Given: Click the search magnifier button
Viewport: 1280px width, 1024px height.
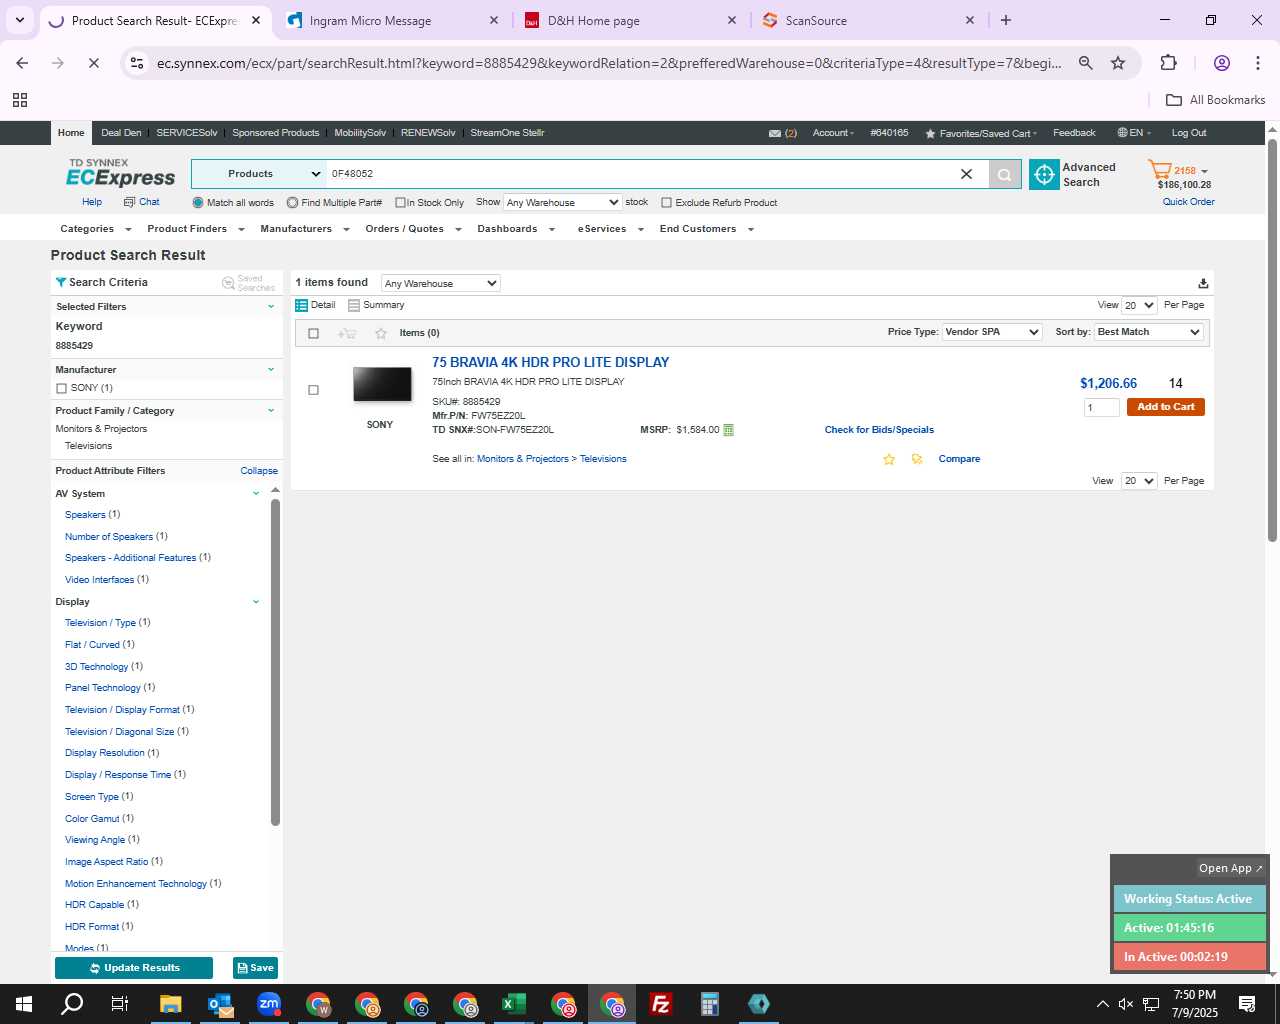Looking at the screenshot, I should (x=1004, y=174).
